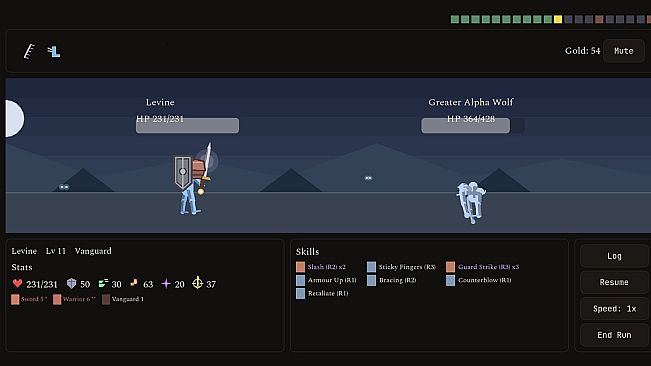Image resolution: width=651 pixels, height=366 pixels.
Task: Click the sword item icon in top bar
Action: pyautogui.click(x=29, y=51)
